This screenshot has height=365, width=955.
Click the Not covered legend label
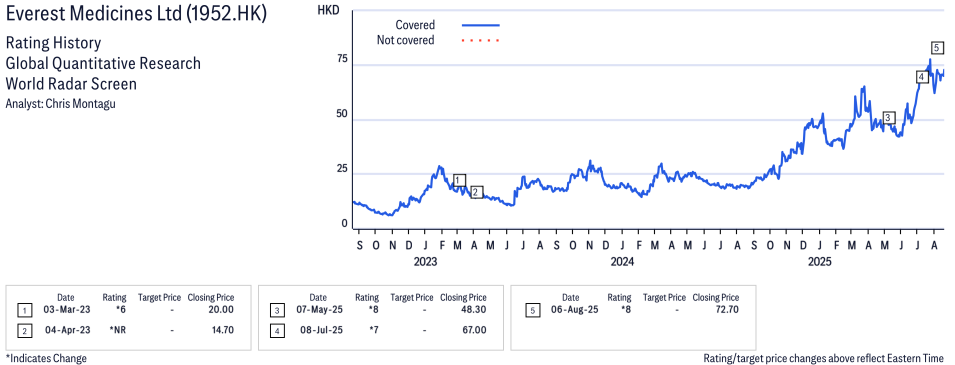point(406,40)
